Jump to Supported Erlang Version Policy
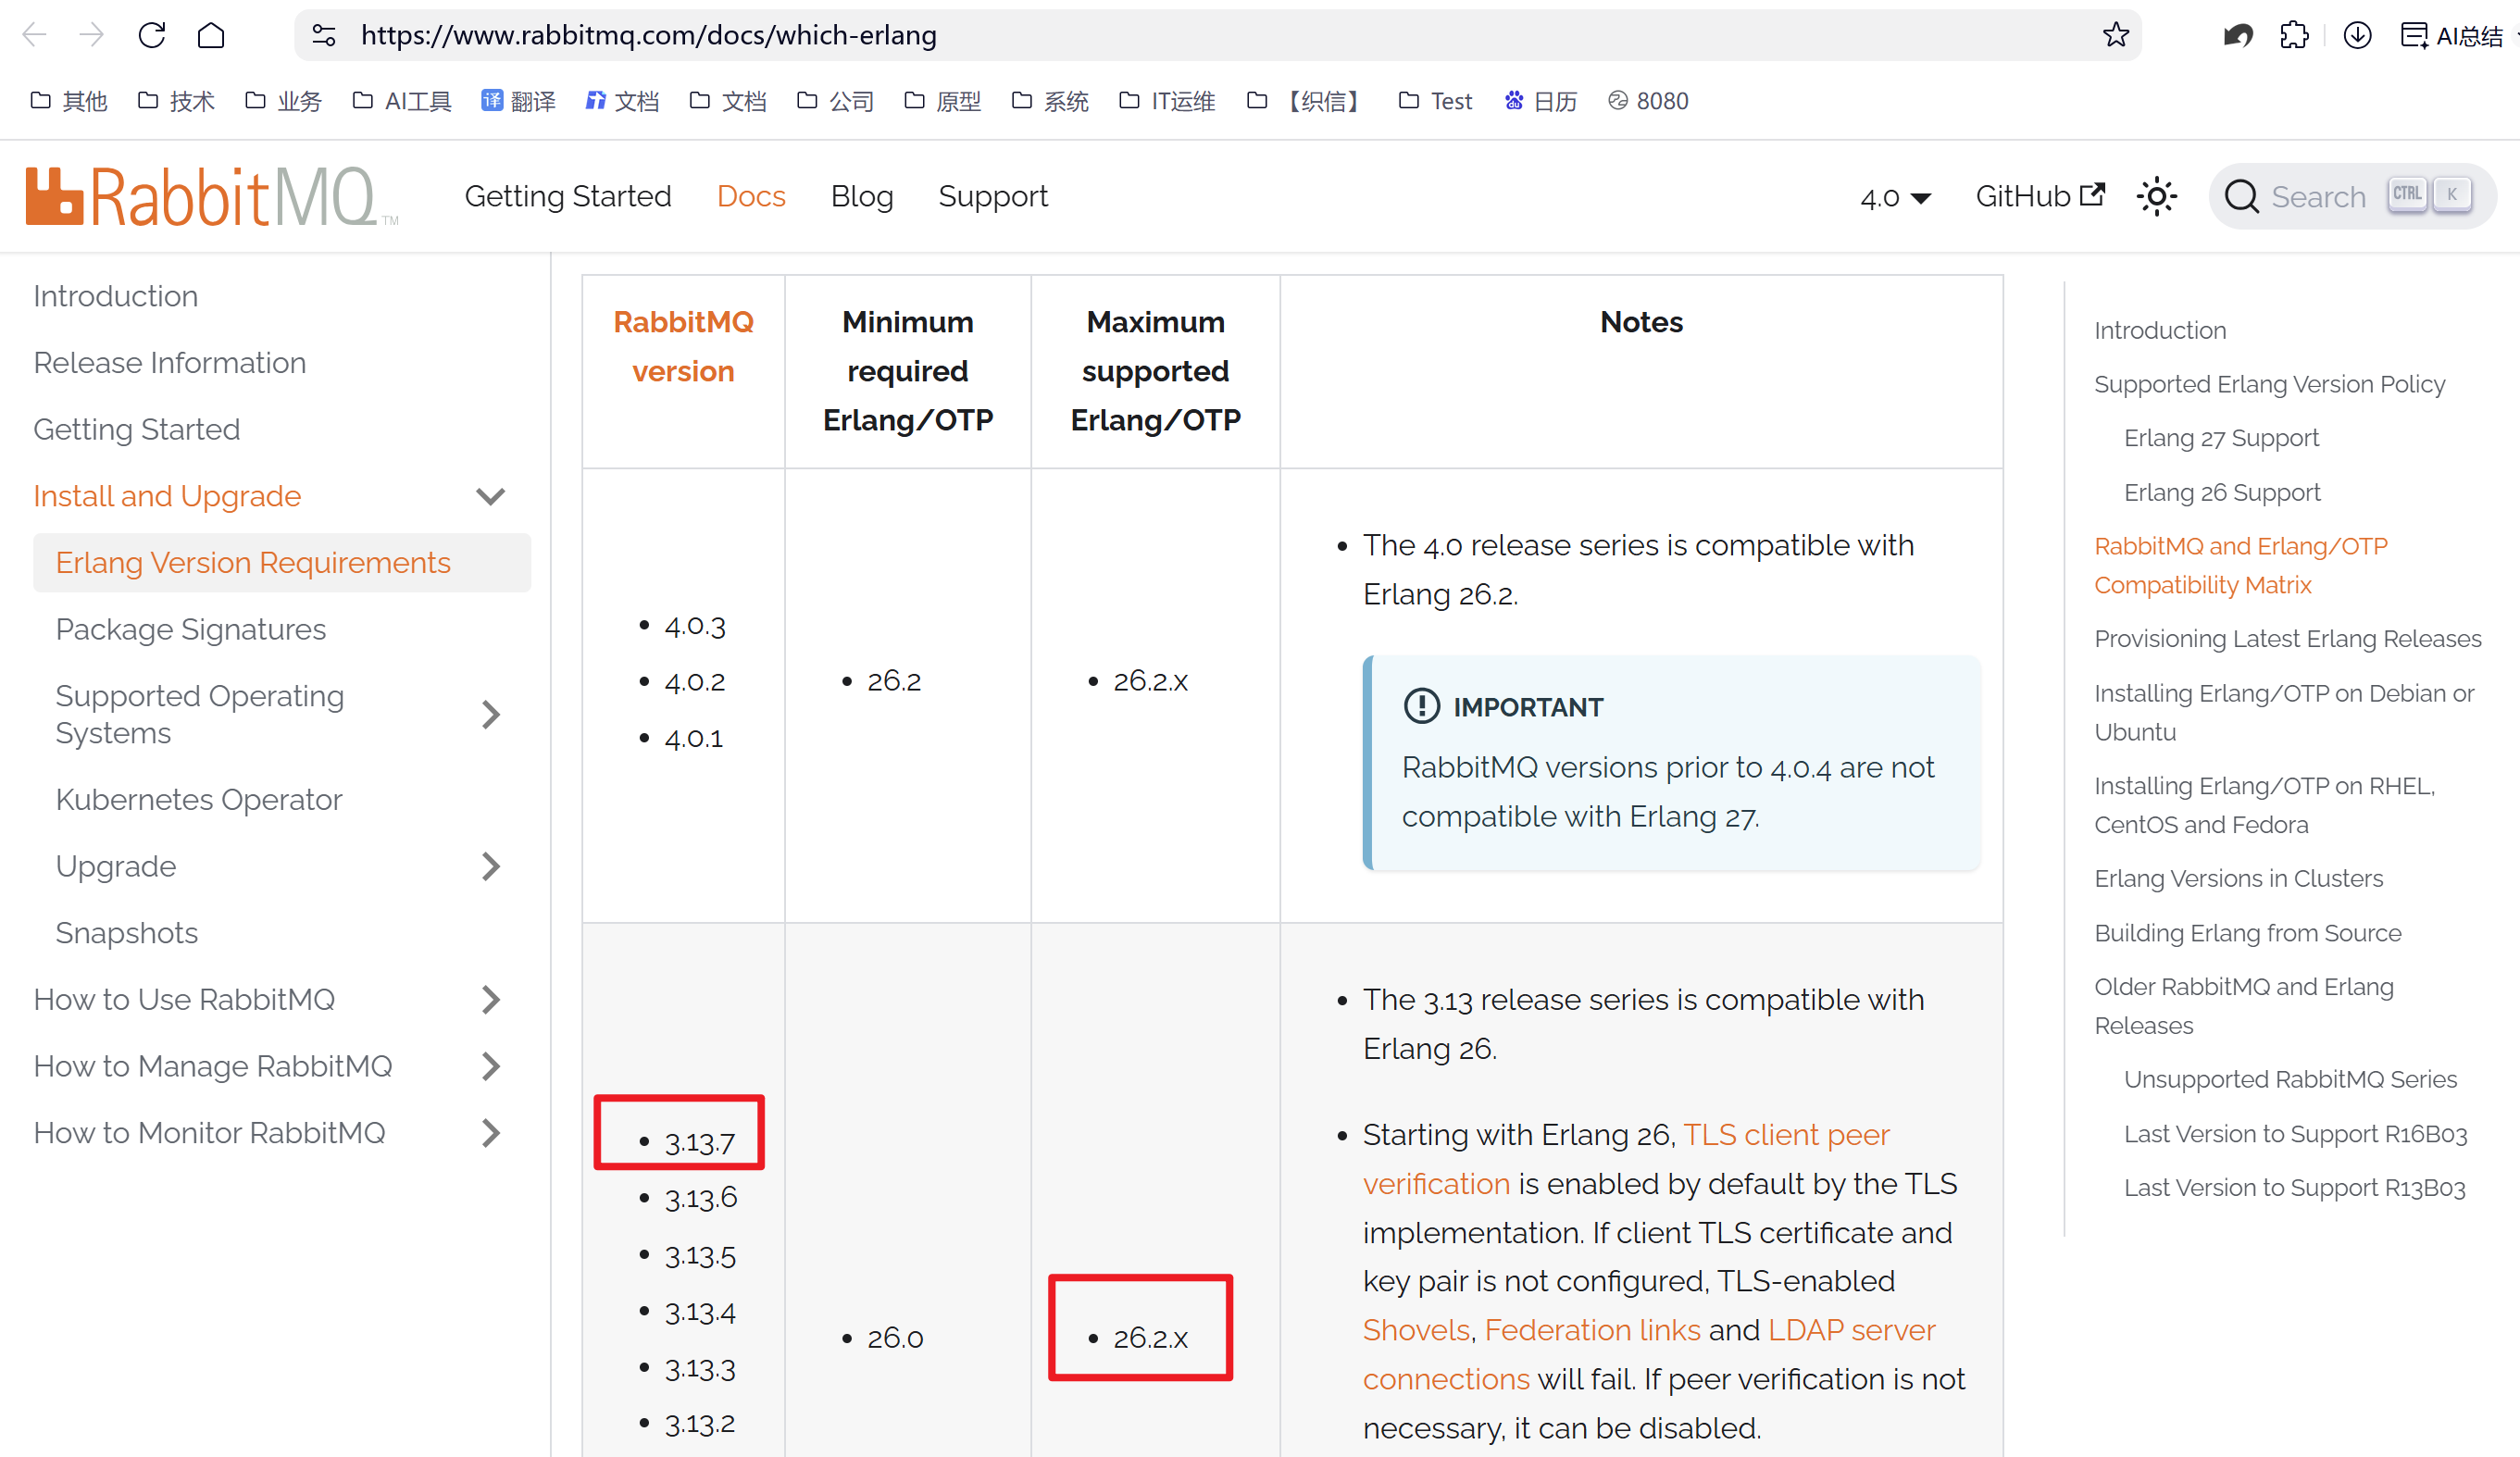2520x1457 pixels. point(2269,384)
